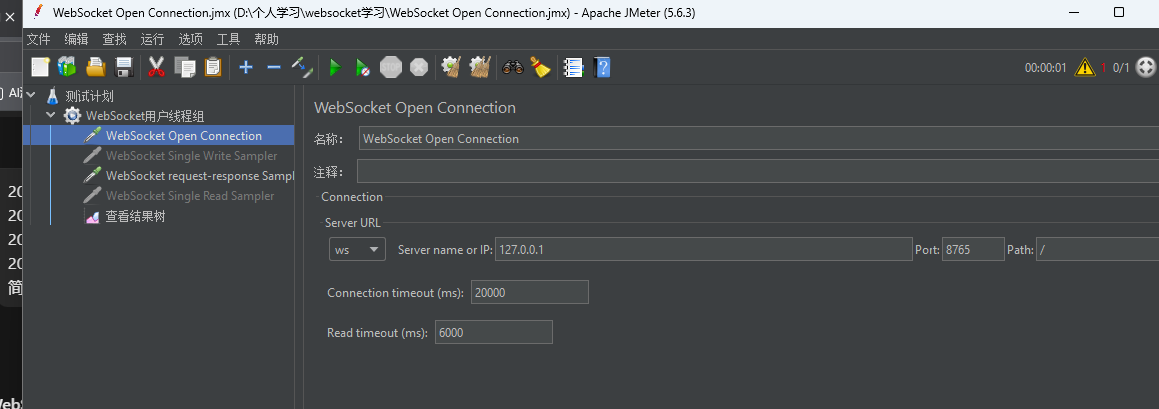Click the Shutdown threads icon

click(418, 67)
